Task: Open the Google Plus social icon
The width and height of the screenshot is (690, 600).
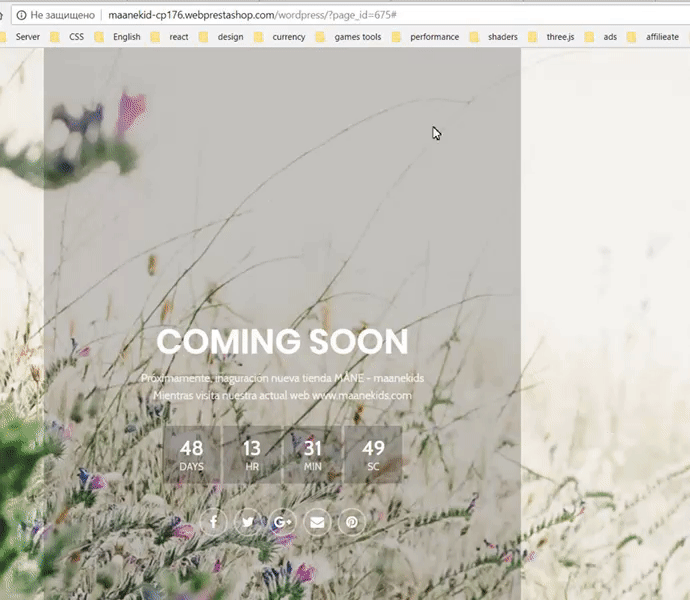Action: (283, 522)
